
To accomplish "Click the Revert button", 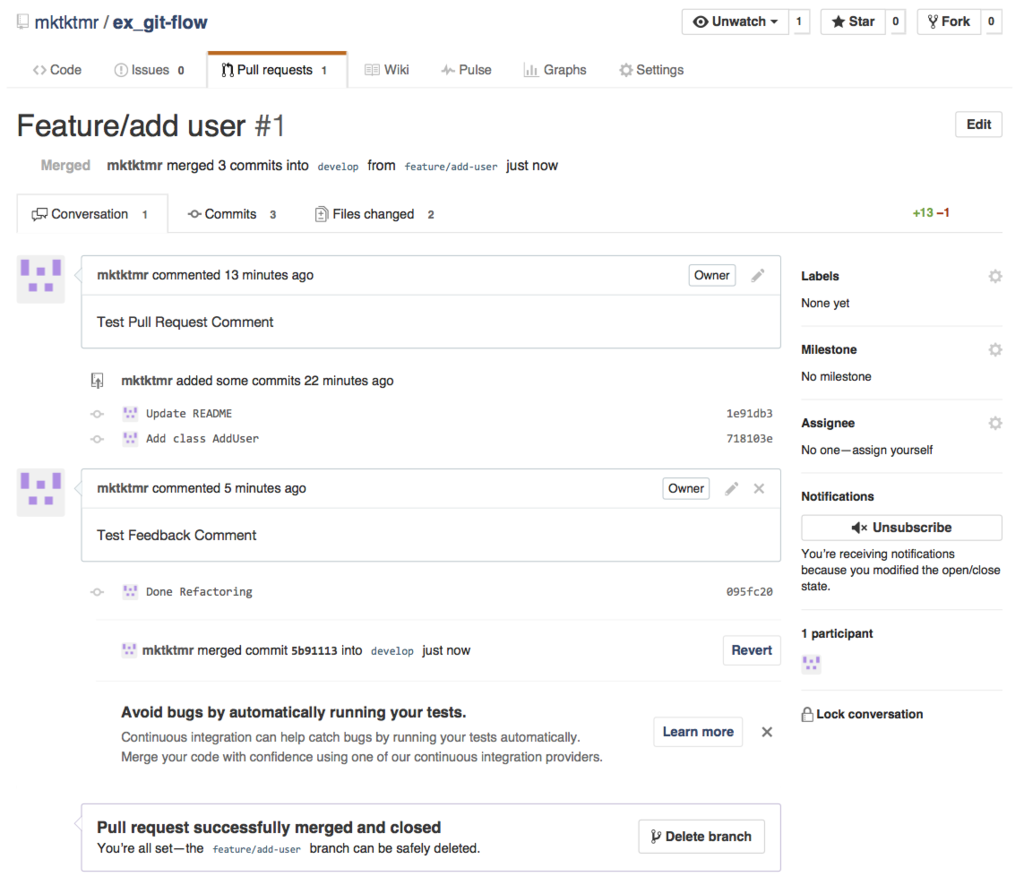I will click(751, 650).
